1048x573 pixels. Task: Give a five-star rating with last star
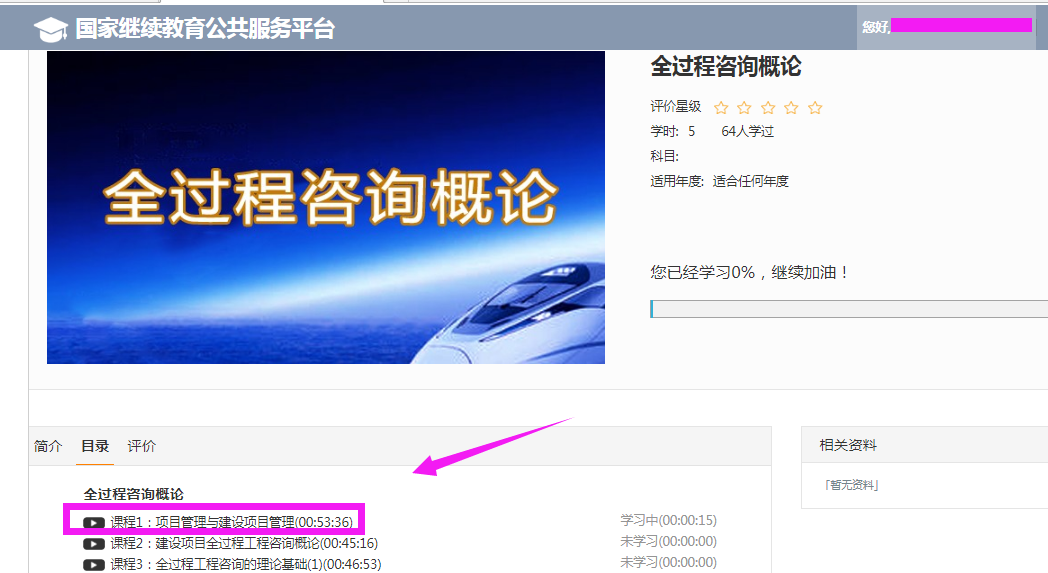click(x=815, y=108)
